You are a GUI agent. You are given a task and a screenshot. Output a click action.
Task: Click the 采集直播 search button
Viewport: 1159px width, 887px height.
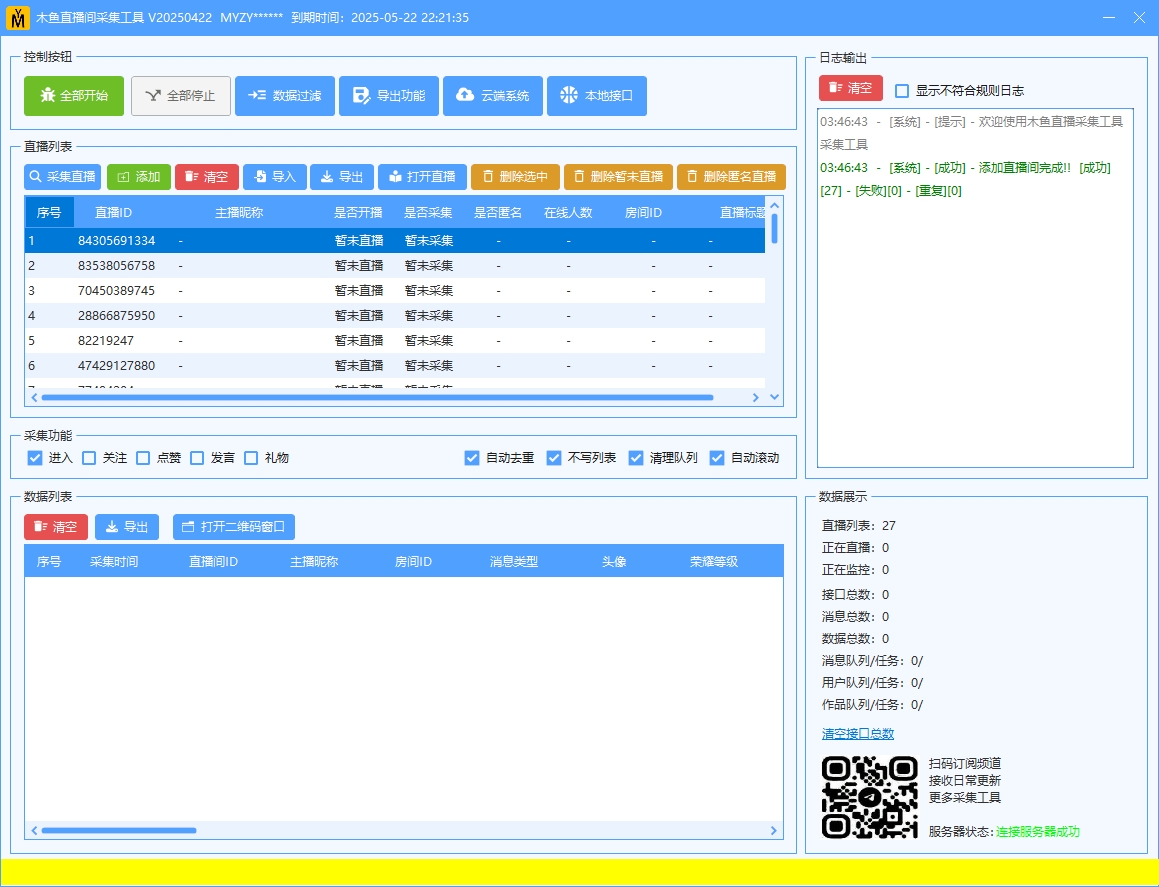click(x=63, y=177)
